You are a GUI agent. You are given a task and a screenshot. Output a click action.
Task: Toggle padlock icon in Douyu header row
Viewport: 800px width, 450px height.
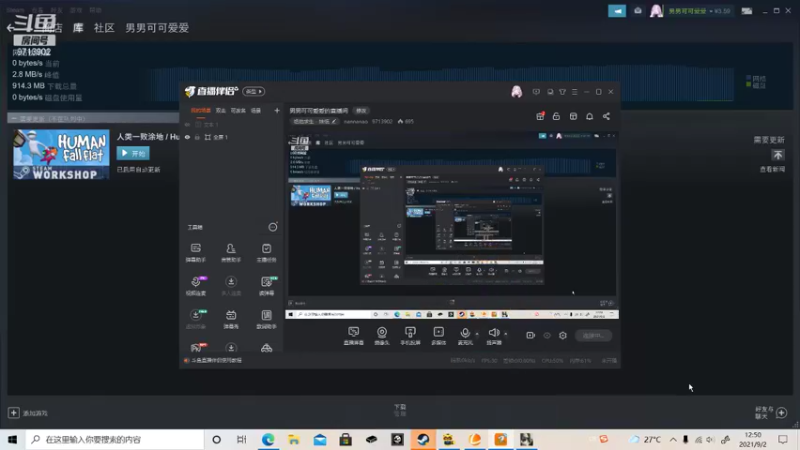(556, 116)
